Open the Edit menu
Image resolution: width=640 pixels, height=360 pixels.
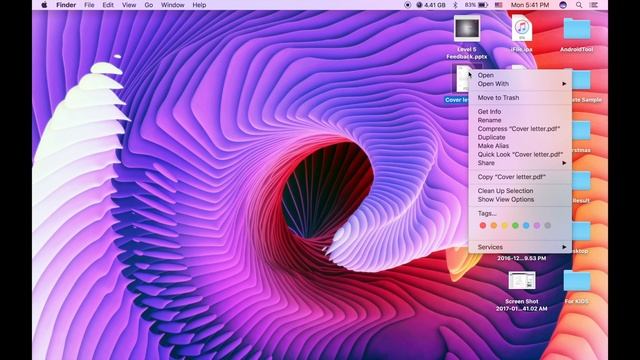[x=108, y=5]
